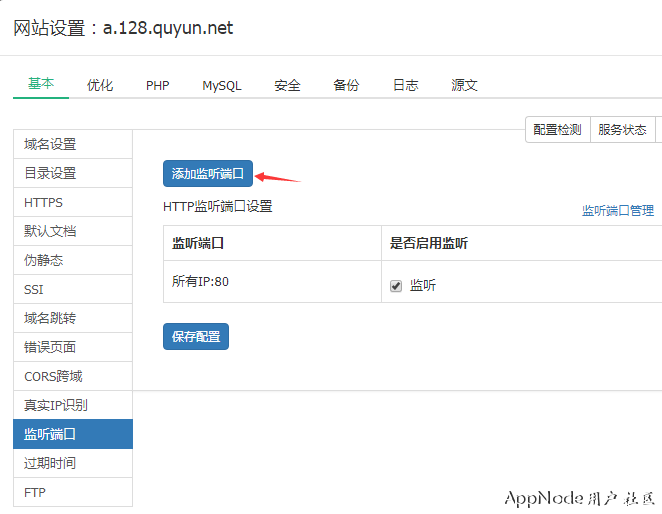Select 域名跳转 in the sidebar
The height and width of the screenshot is (514, 662).
50,318
